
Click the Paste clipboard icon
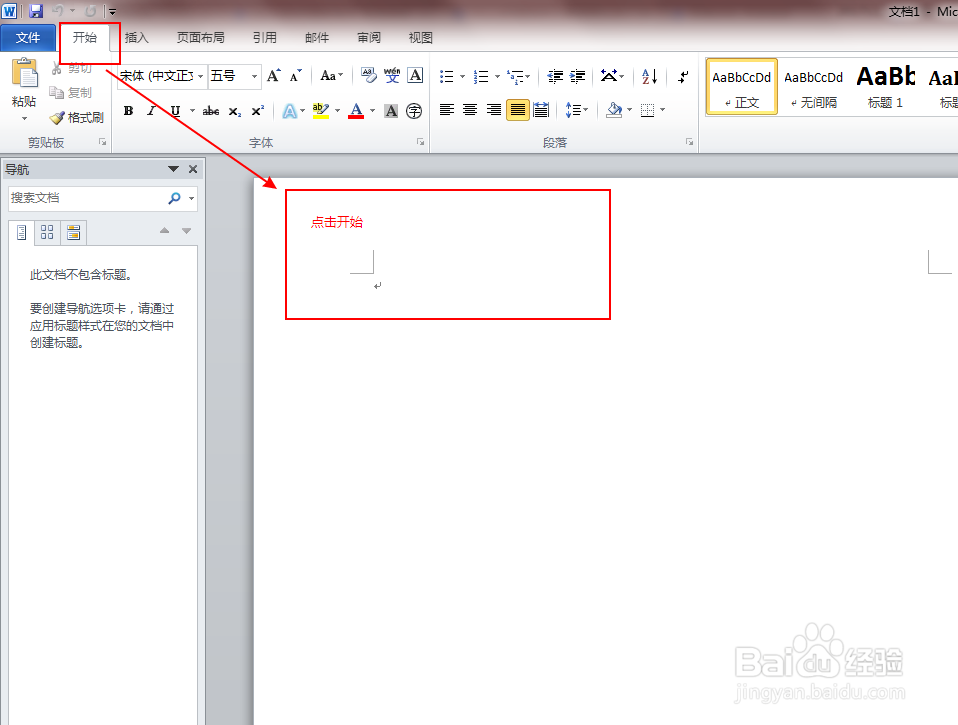pos(24,74)
